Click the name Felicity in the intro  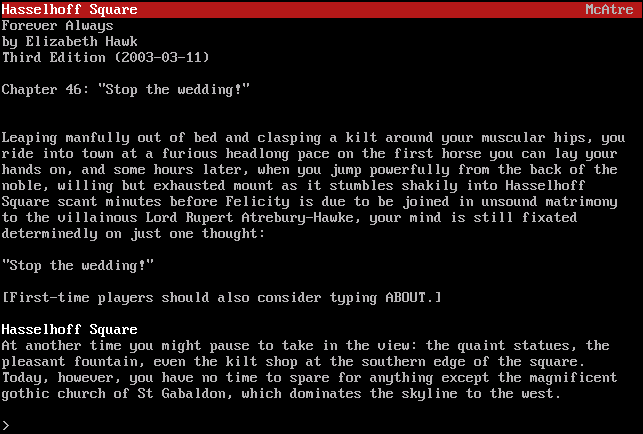tap(258, 201)
